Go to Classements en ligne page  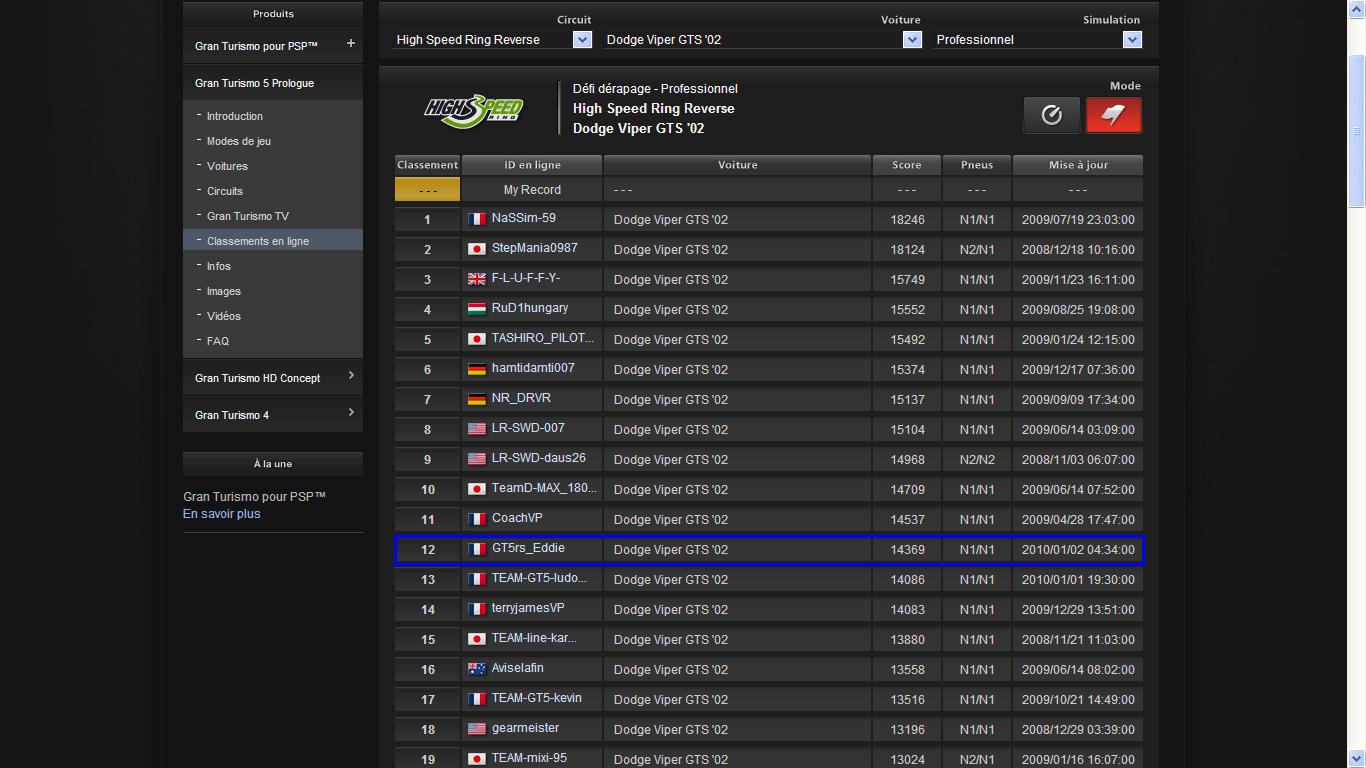click(257, 241)
